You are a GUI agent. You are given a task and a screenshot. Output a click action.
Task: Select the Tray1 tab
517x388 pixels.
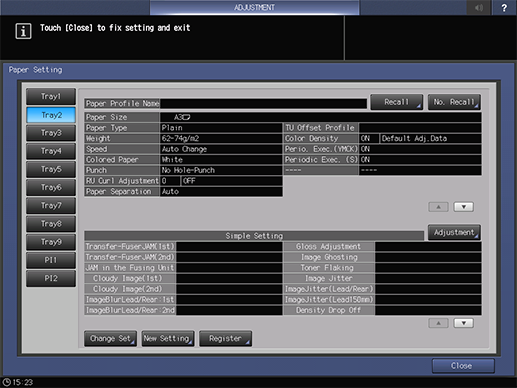point(51,96)
